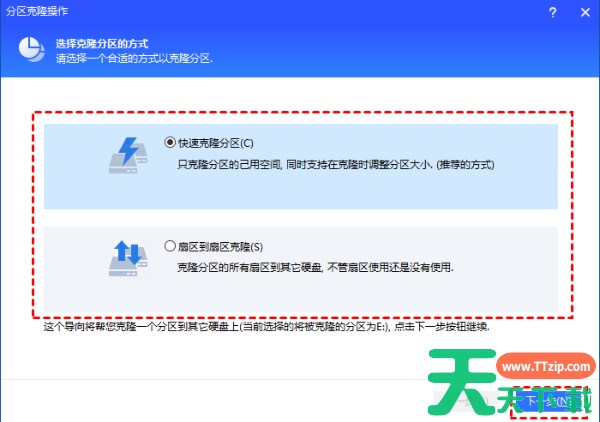The width and height of the screenshot is (600, 422).
Task: Click the label '扇区到扇区克隆(S)'
Action: tap(220, 247)
